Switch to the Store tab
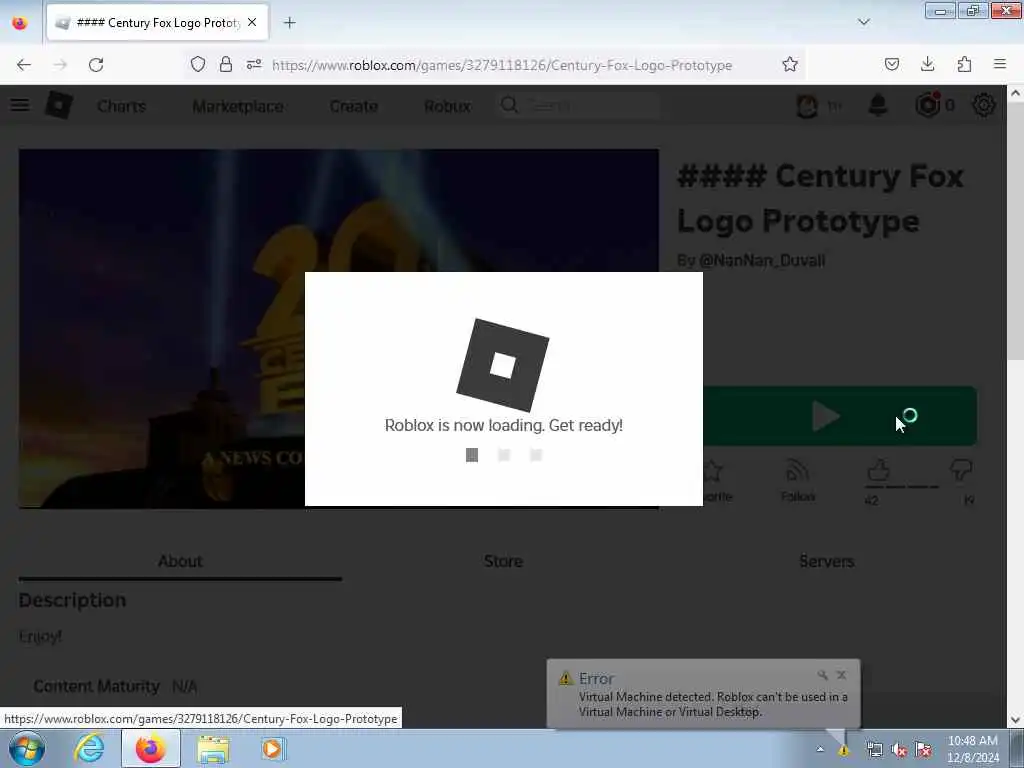The height and width of the screenshot is (768, 1024). click(x=504, y=561)
